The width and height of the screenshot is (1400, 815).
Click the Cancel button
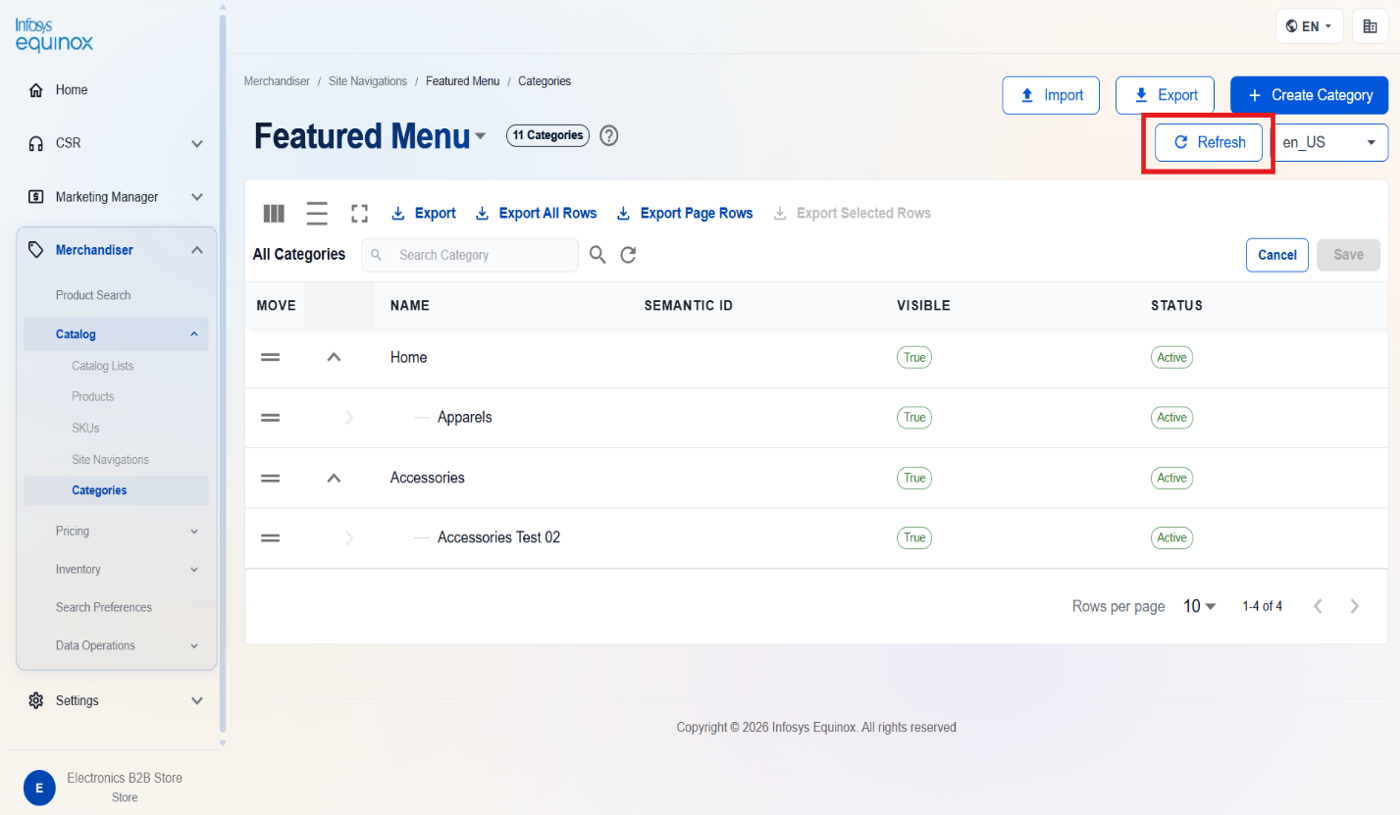(1277, 255)
